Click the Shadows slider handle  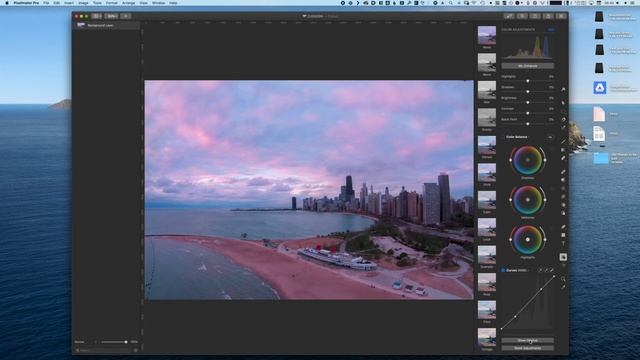(528, 92)
